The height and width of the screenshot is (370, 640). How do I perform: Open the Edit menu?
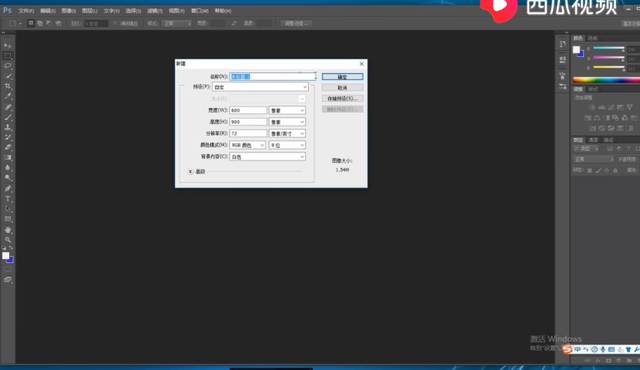pos(47,11)
